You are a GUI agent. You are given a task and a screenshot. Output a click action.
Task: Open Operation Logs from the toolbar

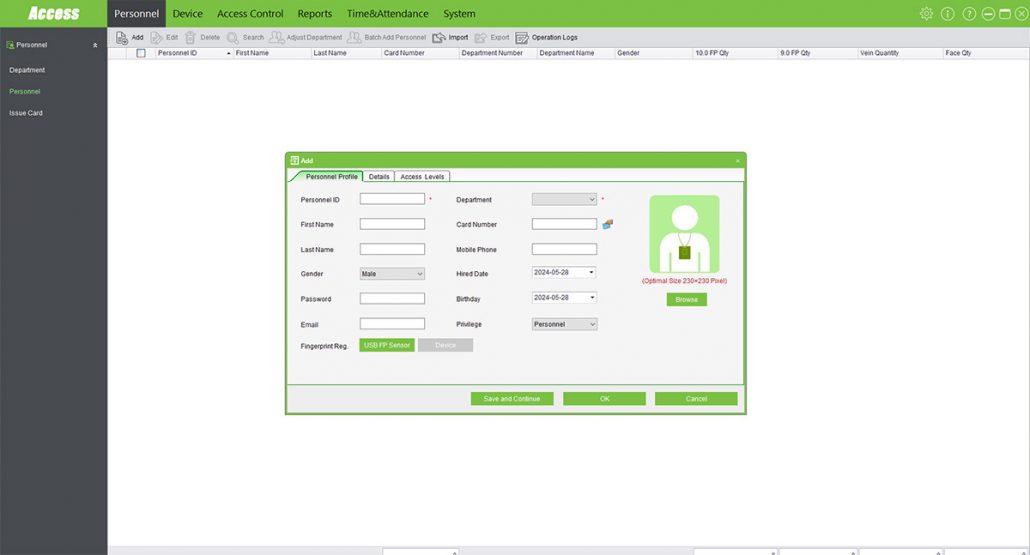522,38
